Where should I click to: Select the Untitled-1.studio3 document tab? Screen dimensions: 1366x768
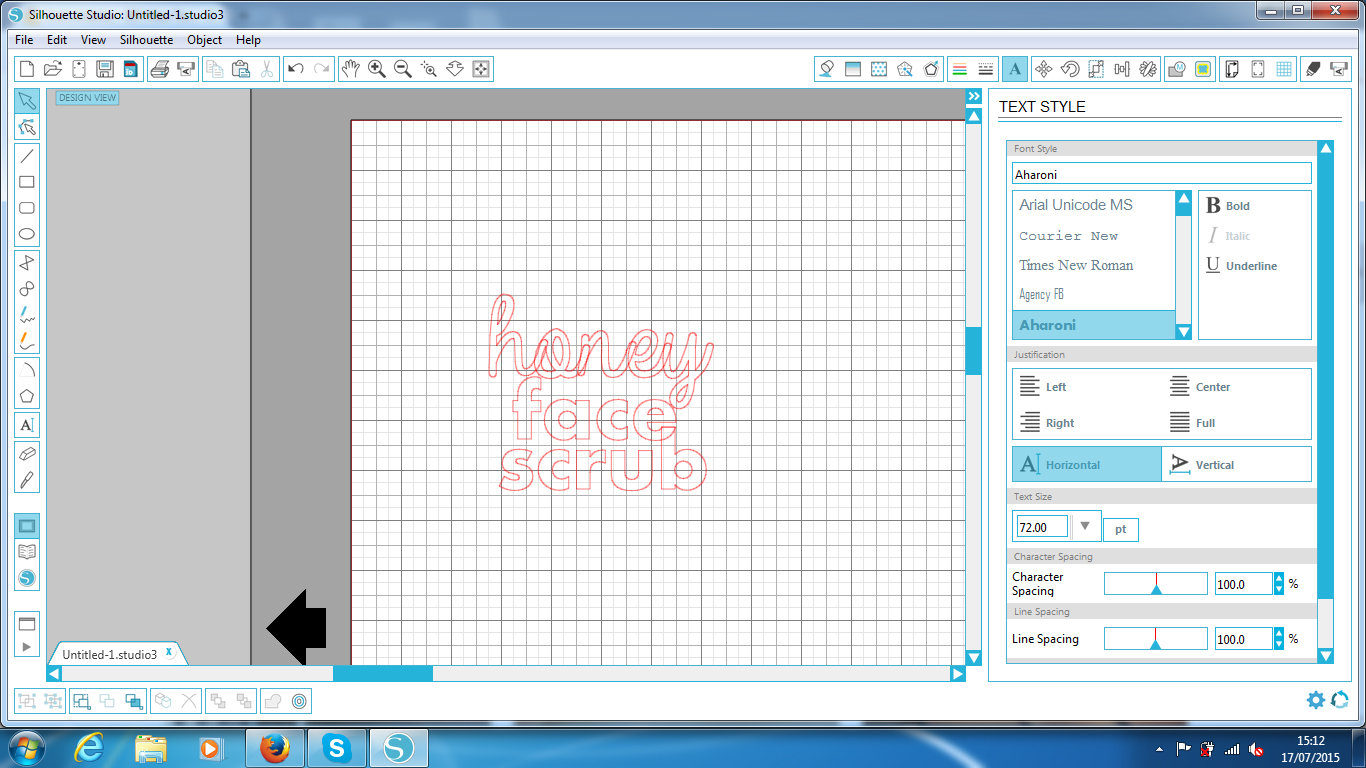coord(110,654)
